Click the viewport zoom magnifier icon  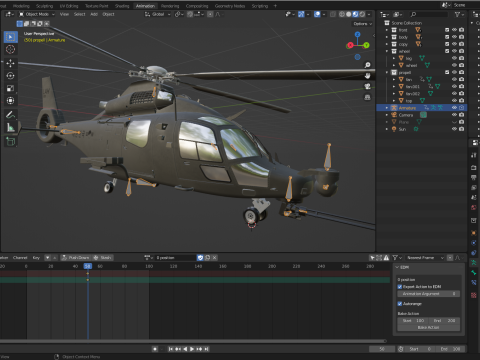point(367,65)
